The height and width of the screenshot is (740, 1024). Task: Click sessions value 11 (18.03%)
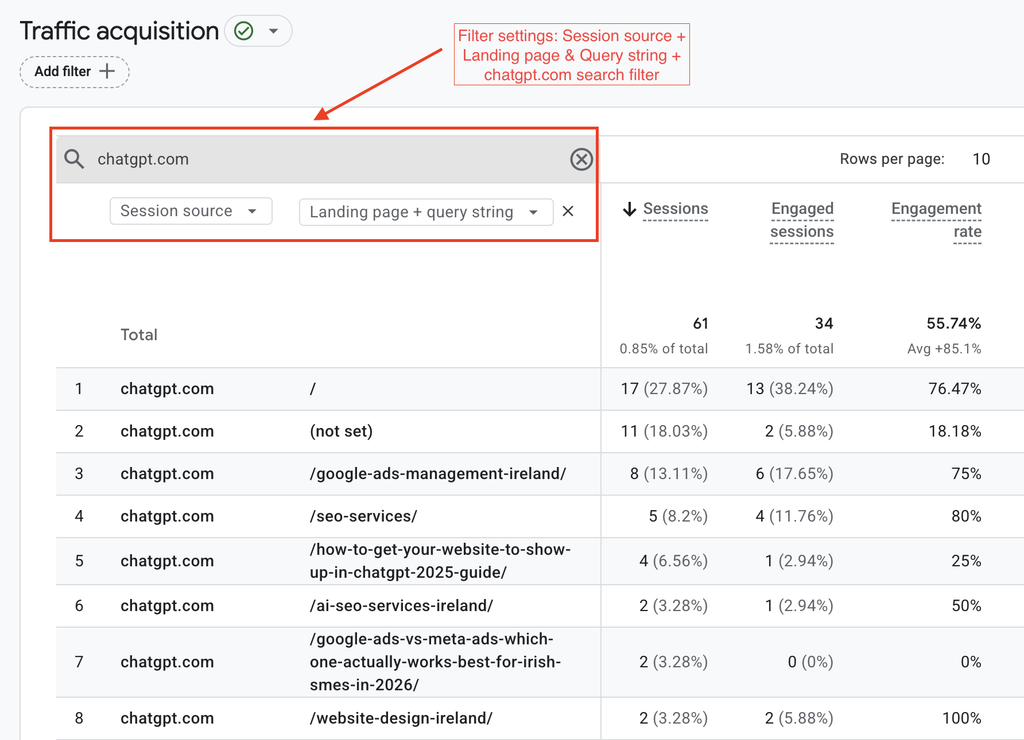(x=664, y=432)
